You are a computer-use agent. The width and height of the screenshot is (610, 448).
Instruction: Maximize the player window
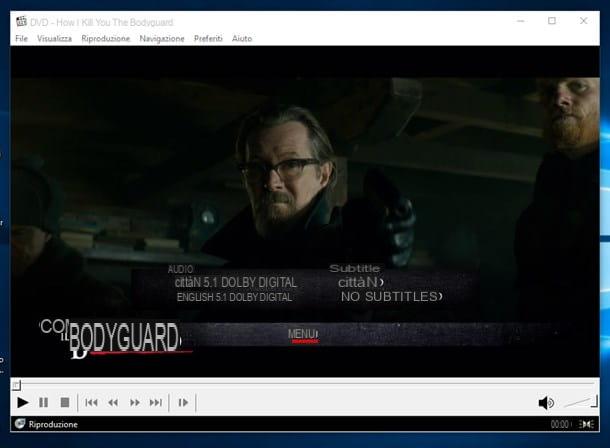click(x=552, y=21)
